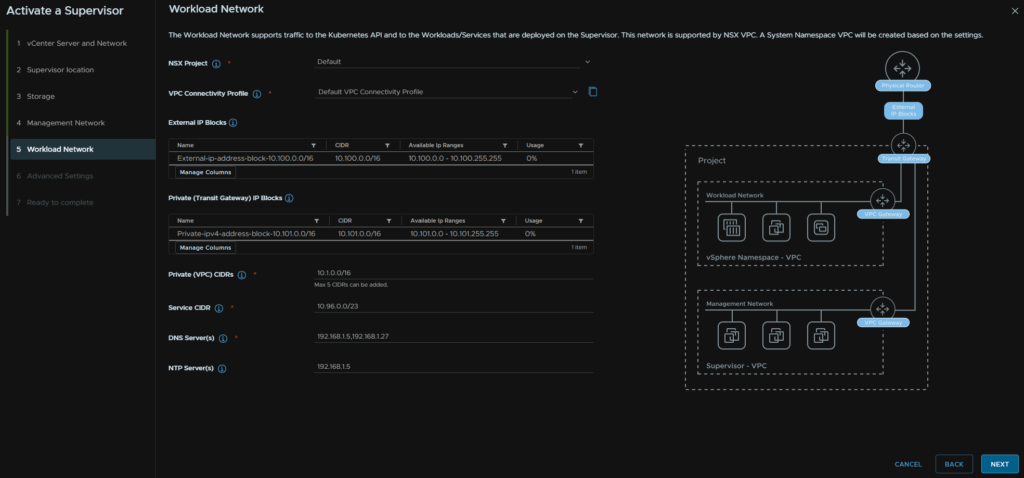
Task: Click the NTP Server(s) info icon
Action: (x=222, y=368)
